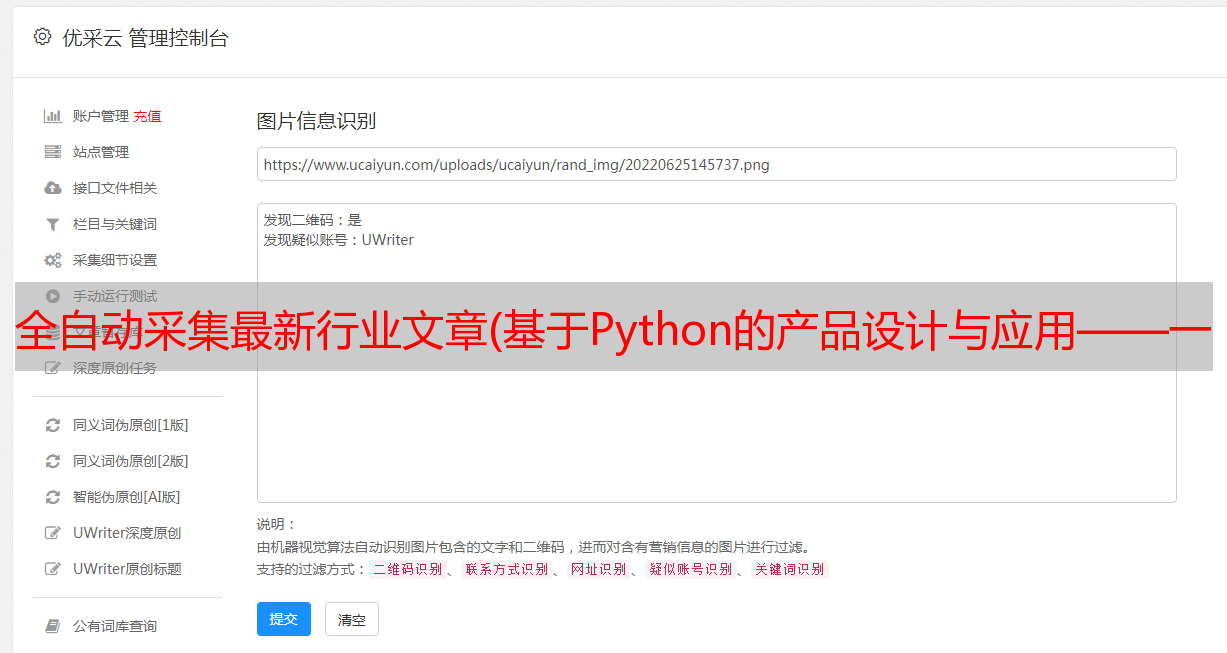Screen dimensions: 1227x653
Task: Click the 智能伪原创[AI版] refresh icon
Action: click(53, 497)
